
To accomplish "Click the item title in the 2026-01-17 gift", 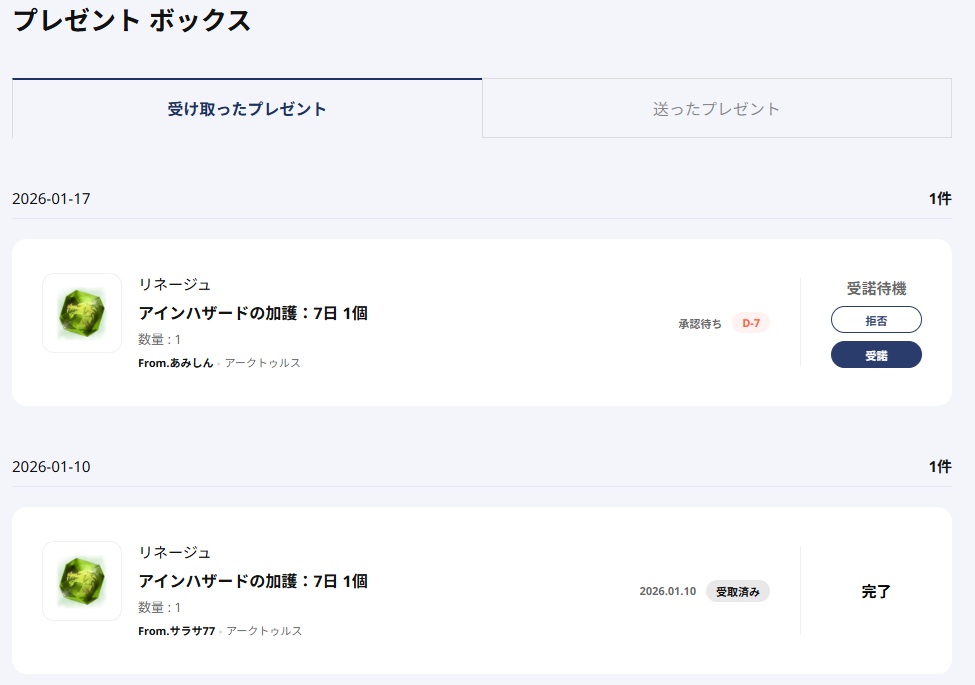I will (x=253, y=313).
